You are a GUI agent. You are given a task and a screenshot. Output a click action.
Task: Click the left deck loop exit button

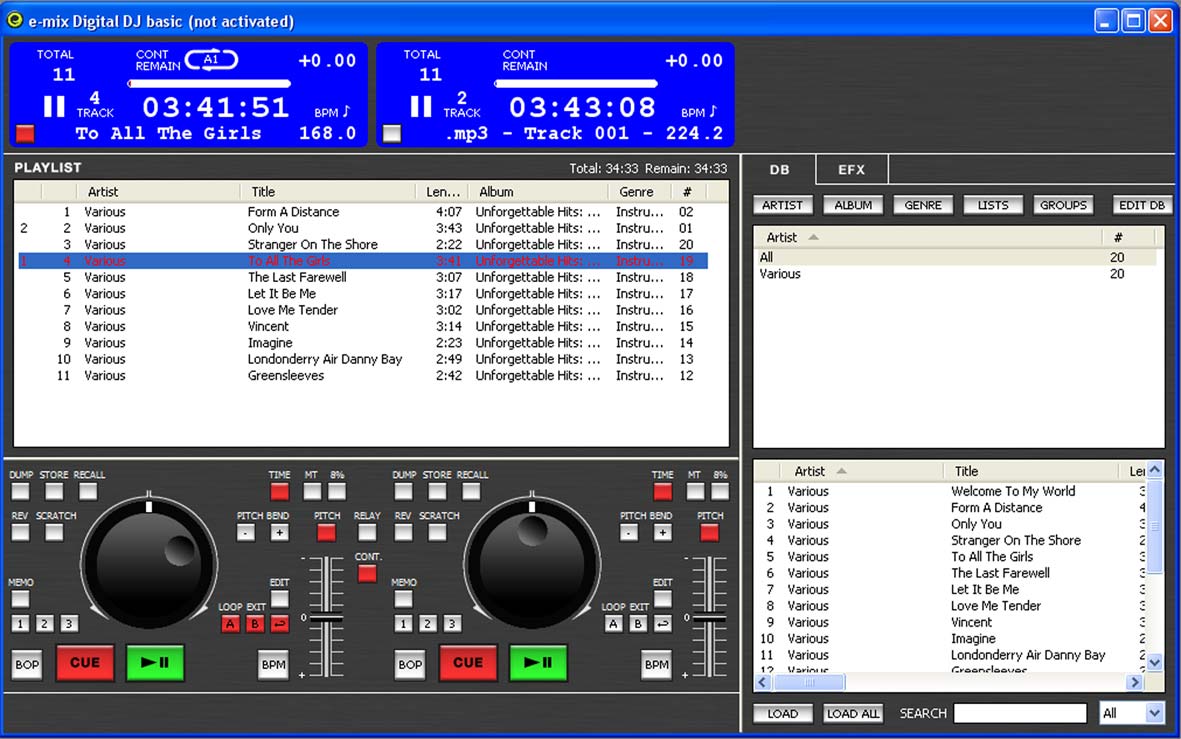pos(279,624)
